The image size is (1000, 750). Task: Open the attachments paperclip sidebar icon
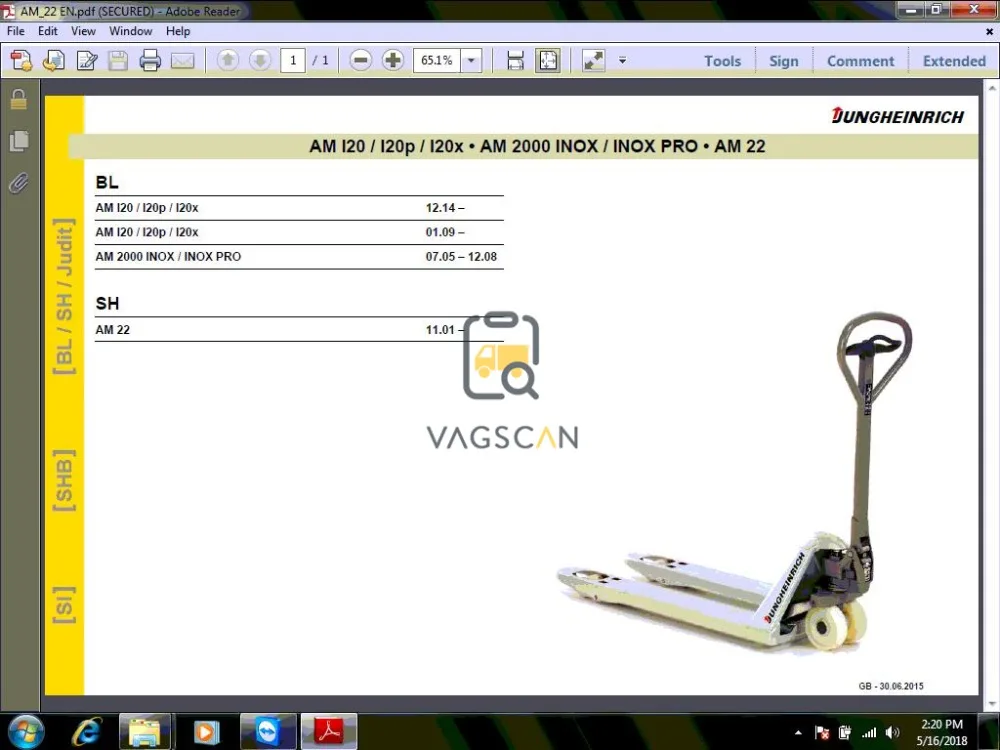click(19, 183)
